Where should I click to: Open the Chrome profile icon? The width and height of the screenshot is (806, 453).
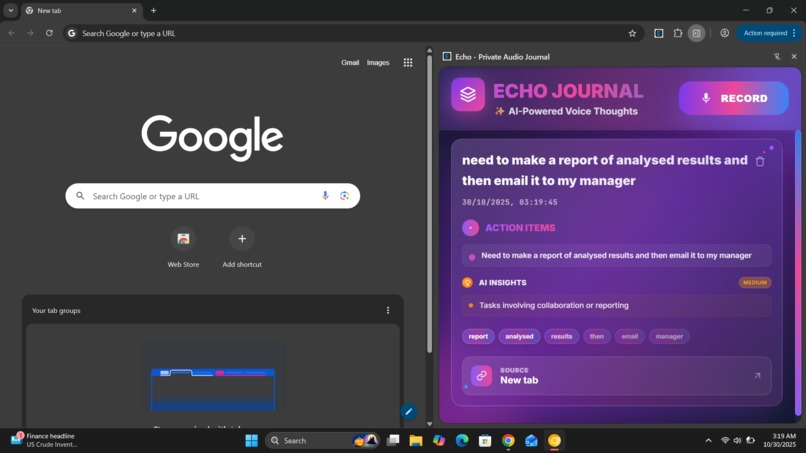pyautogui.click(x=724, y=33)
